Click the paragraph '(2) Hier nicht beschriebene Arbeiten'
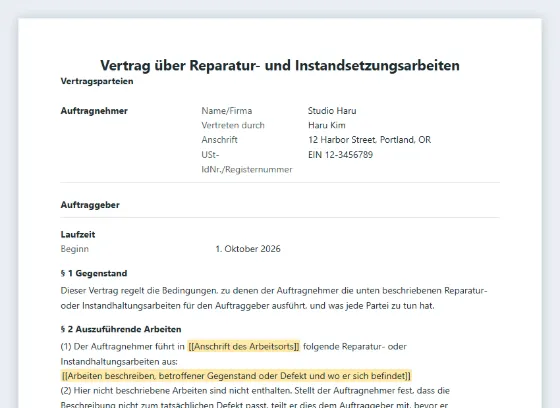 [255, 398]
